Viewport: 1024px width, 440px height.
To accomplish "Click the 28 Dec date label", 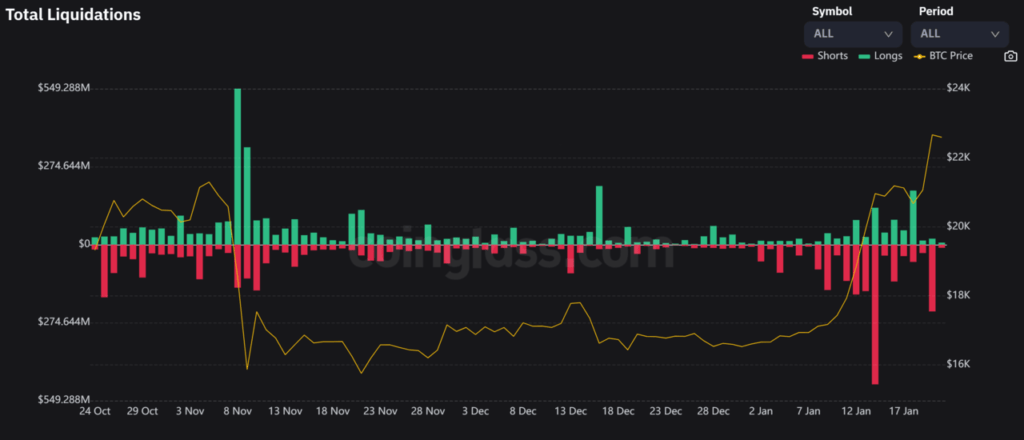I will (x=714, y=411).
